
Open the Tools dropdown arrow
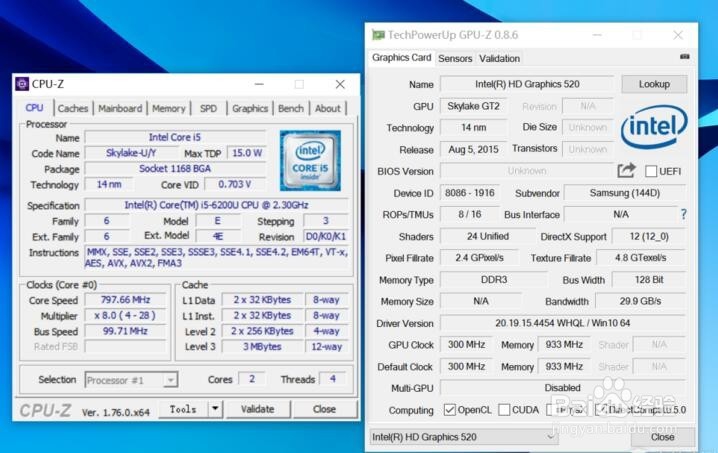coord(215,409)
